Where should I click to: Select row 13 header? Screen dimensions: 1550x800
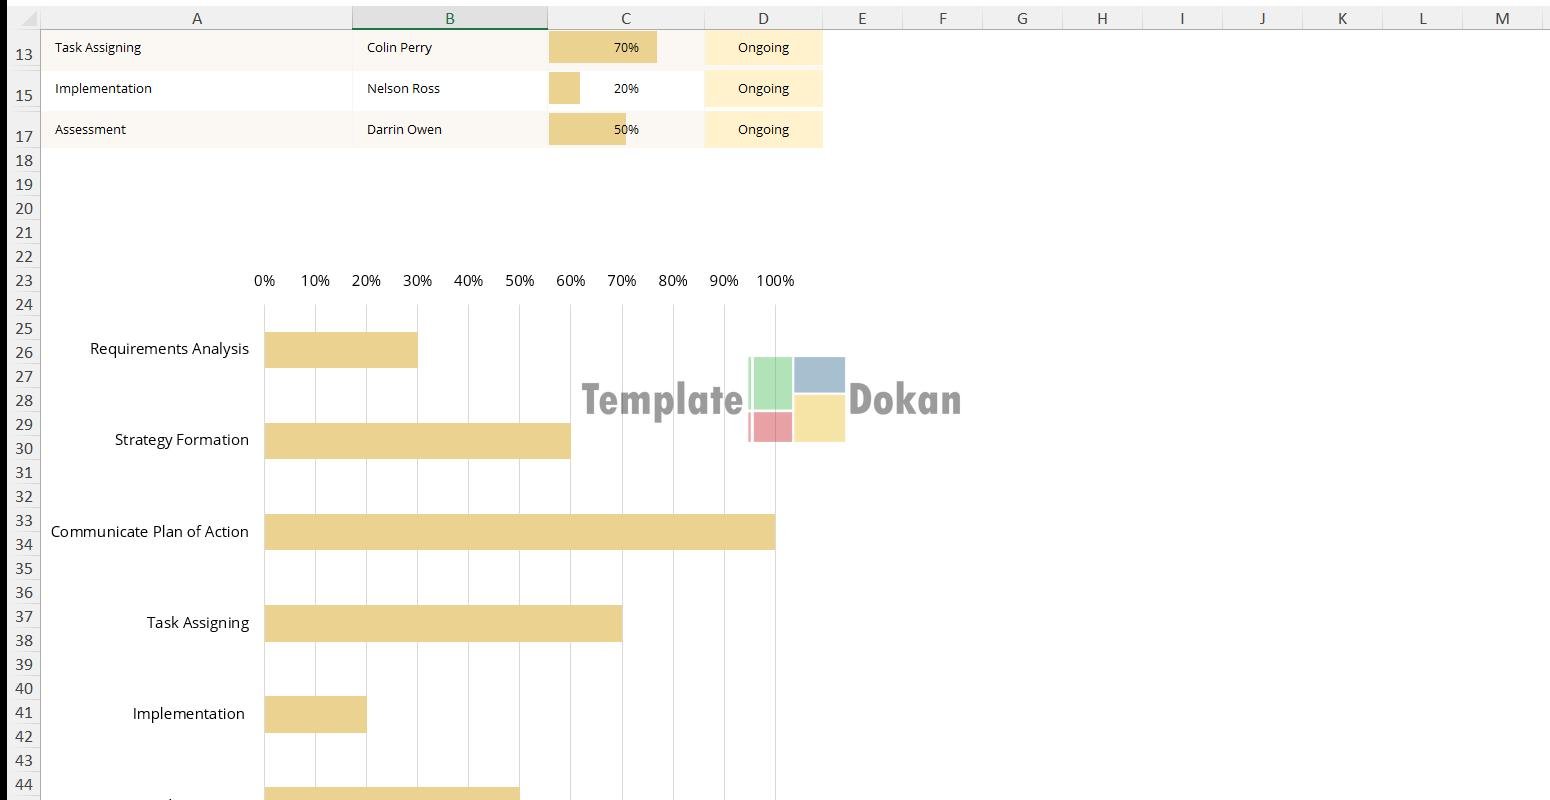pos(24,54)
